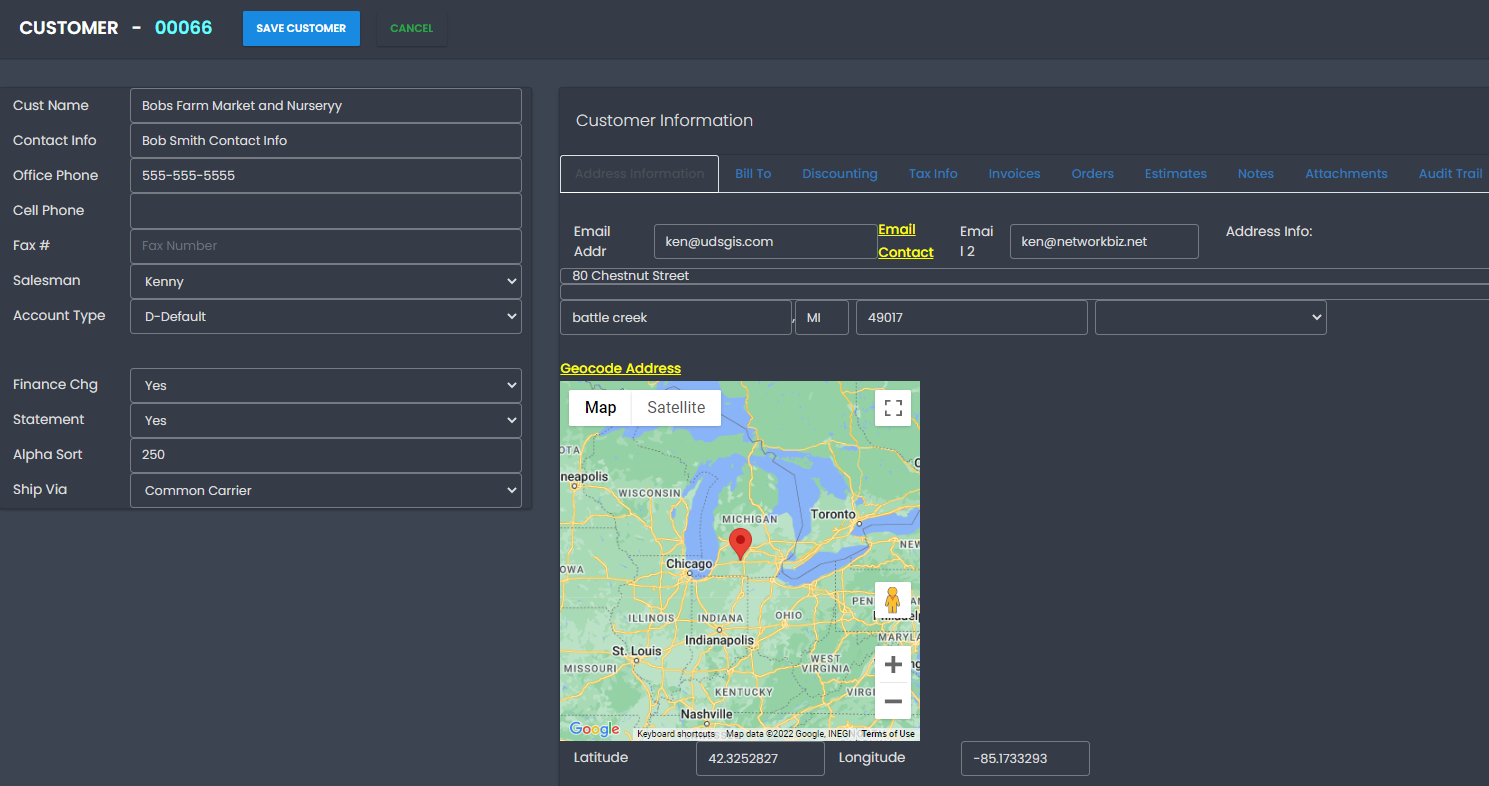Click the Office Phone field
This screenshot has height=786, width=1489.
[326, 175]
